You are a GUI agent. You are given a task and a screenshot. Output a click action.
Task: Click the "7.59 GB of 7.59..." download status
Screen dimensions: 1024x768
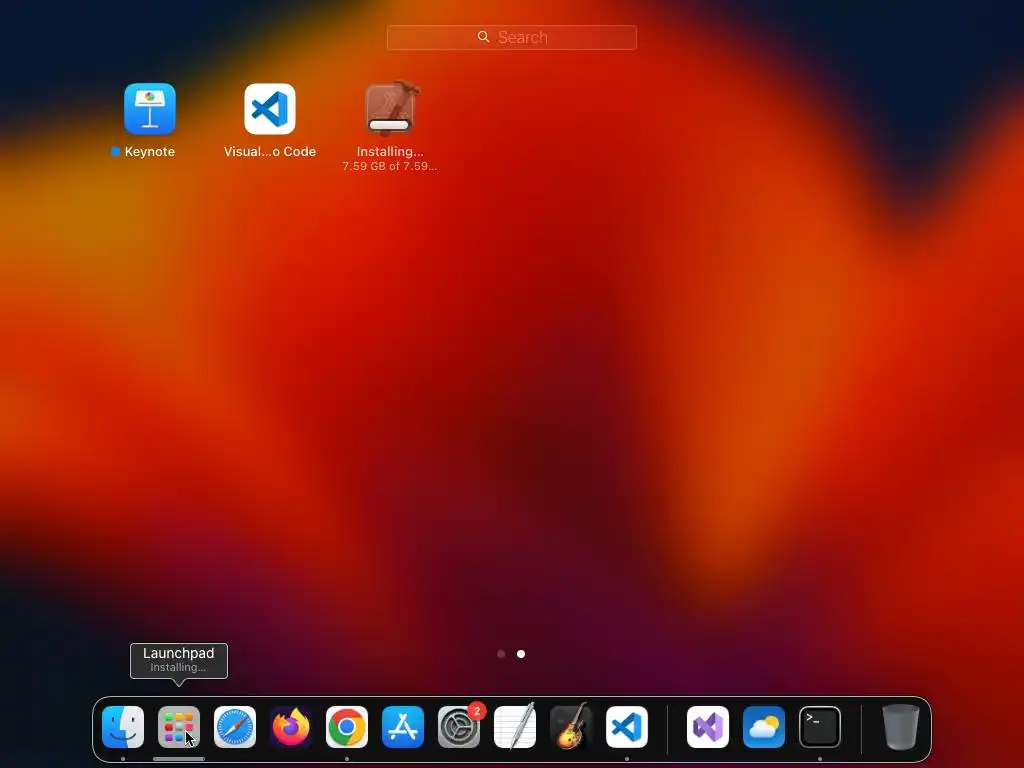pos(390,166)
